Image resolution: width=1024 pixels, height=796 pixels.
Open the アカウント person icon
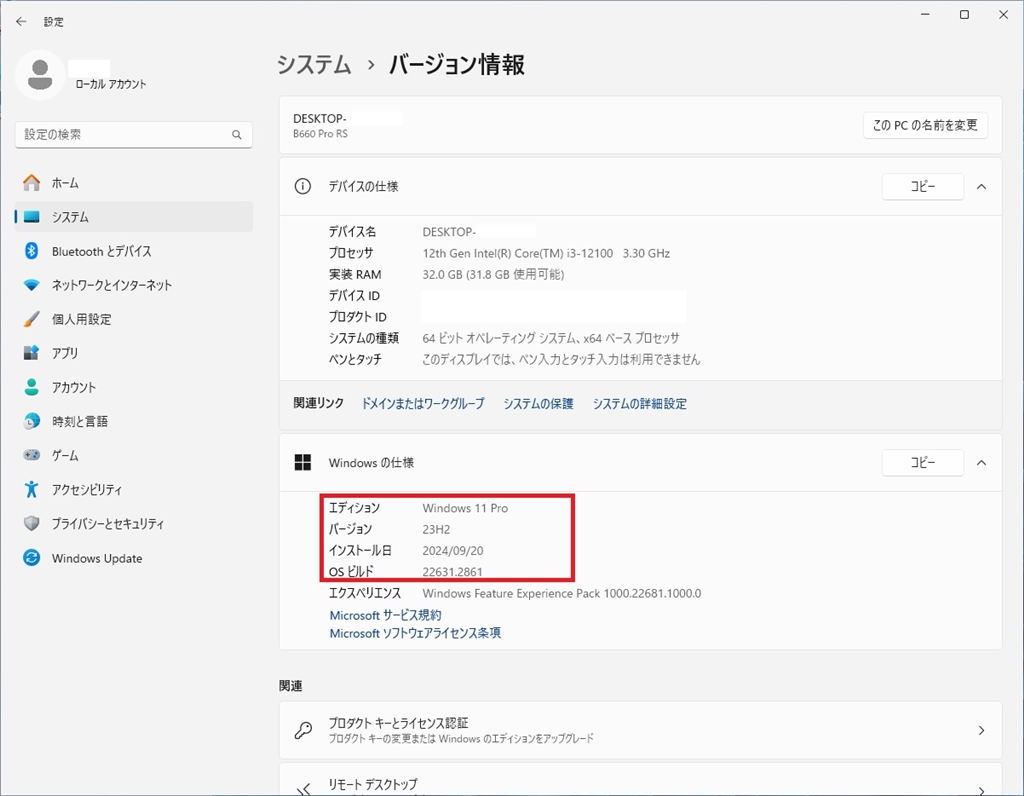[32, 387]
